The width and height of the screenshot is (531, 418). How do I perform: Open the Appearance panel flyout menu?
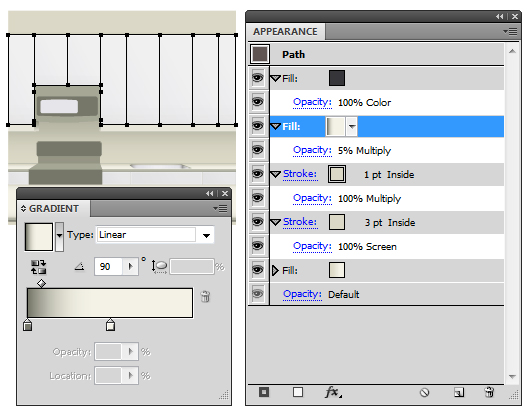pyautogui.click(x=510, y=32)
